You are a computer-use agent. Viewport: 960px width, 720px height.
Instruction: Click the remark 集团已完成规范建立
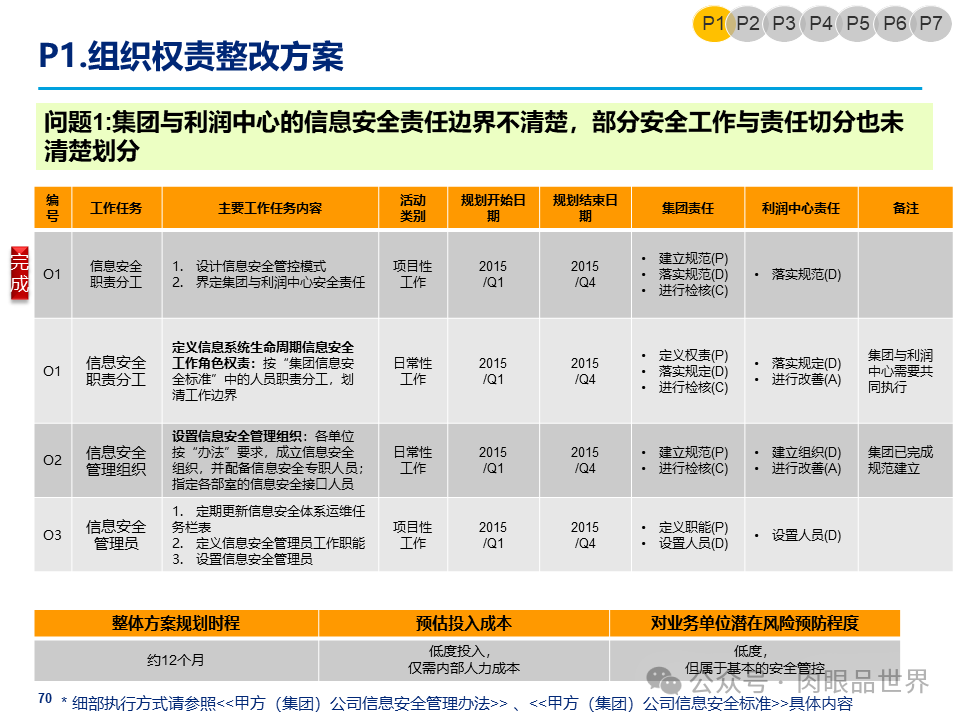900,460
